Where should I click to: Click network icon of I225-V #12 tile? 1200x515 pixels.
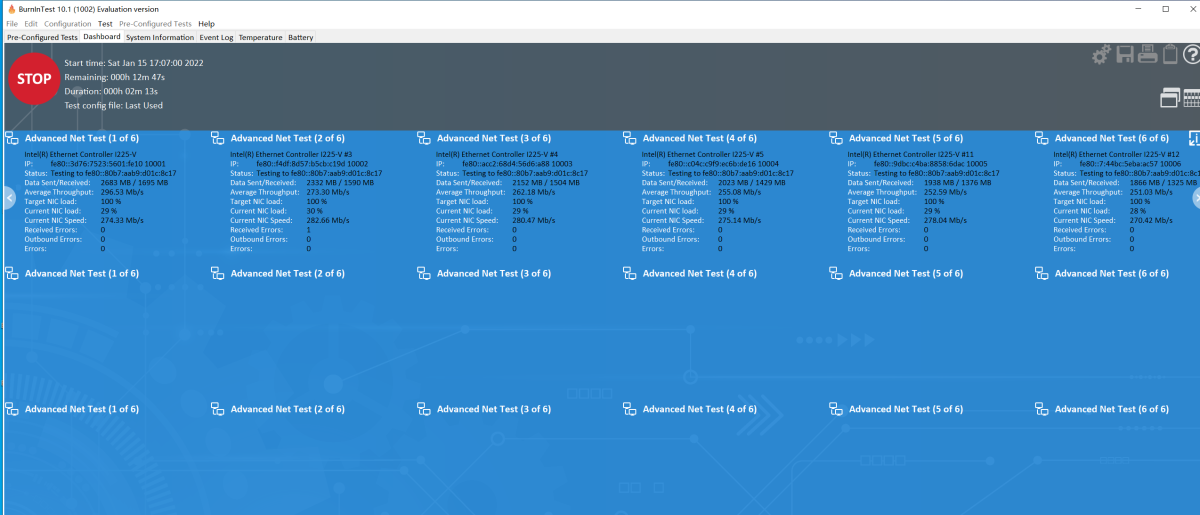[x=1042, y=138]
